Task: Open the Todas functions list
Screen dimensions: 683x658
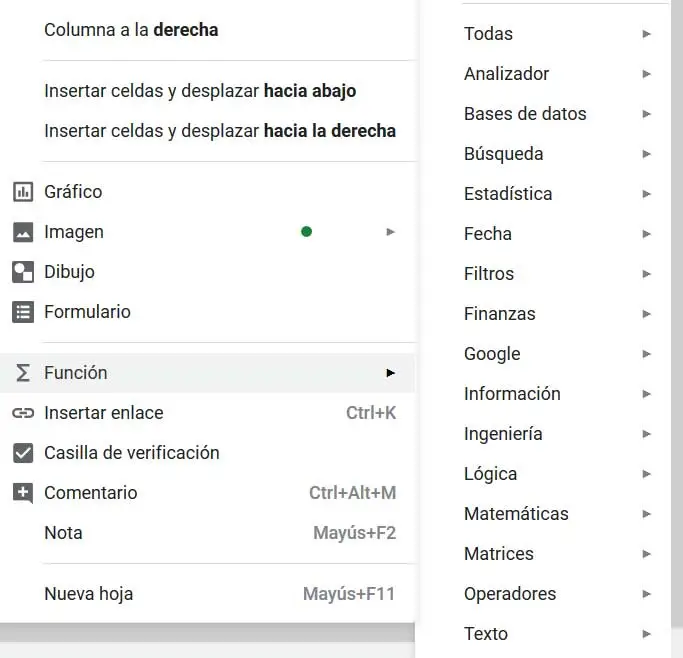Action: [489, 34]
